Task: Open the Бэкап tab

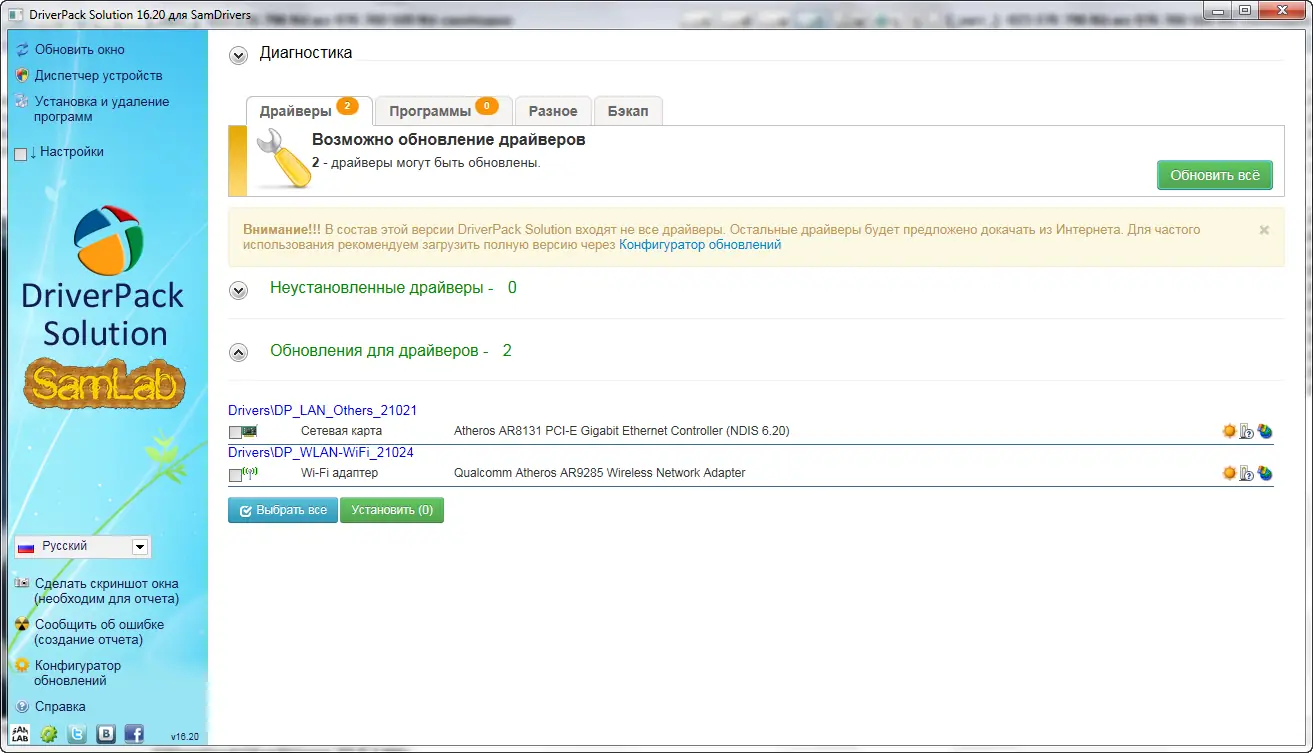Action: click(628, 110)
